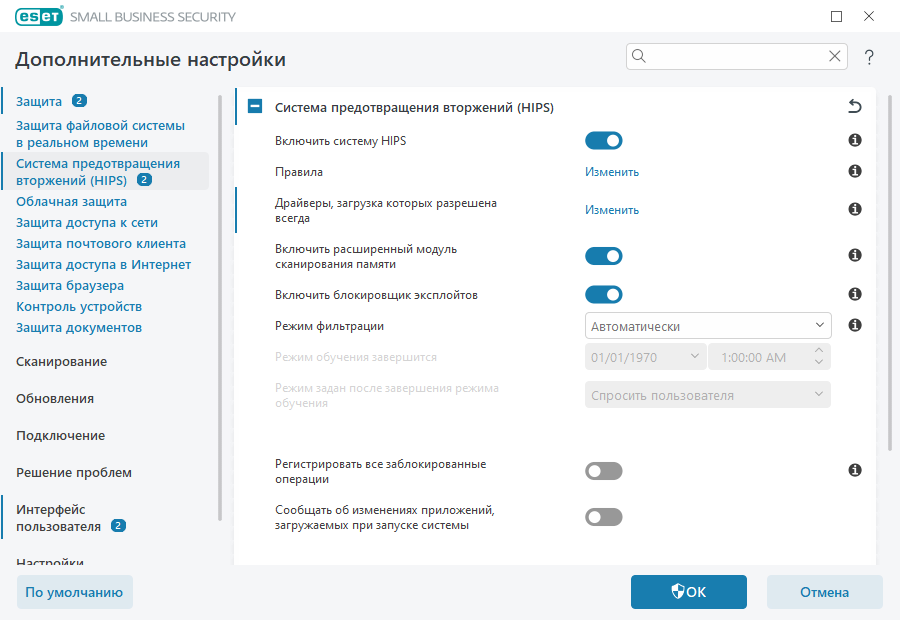Disable the 'Включить систему HIPS' toggle

[603, 141]
